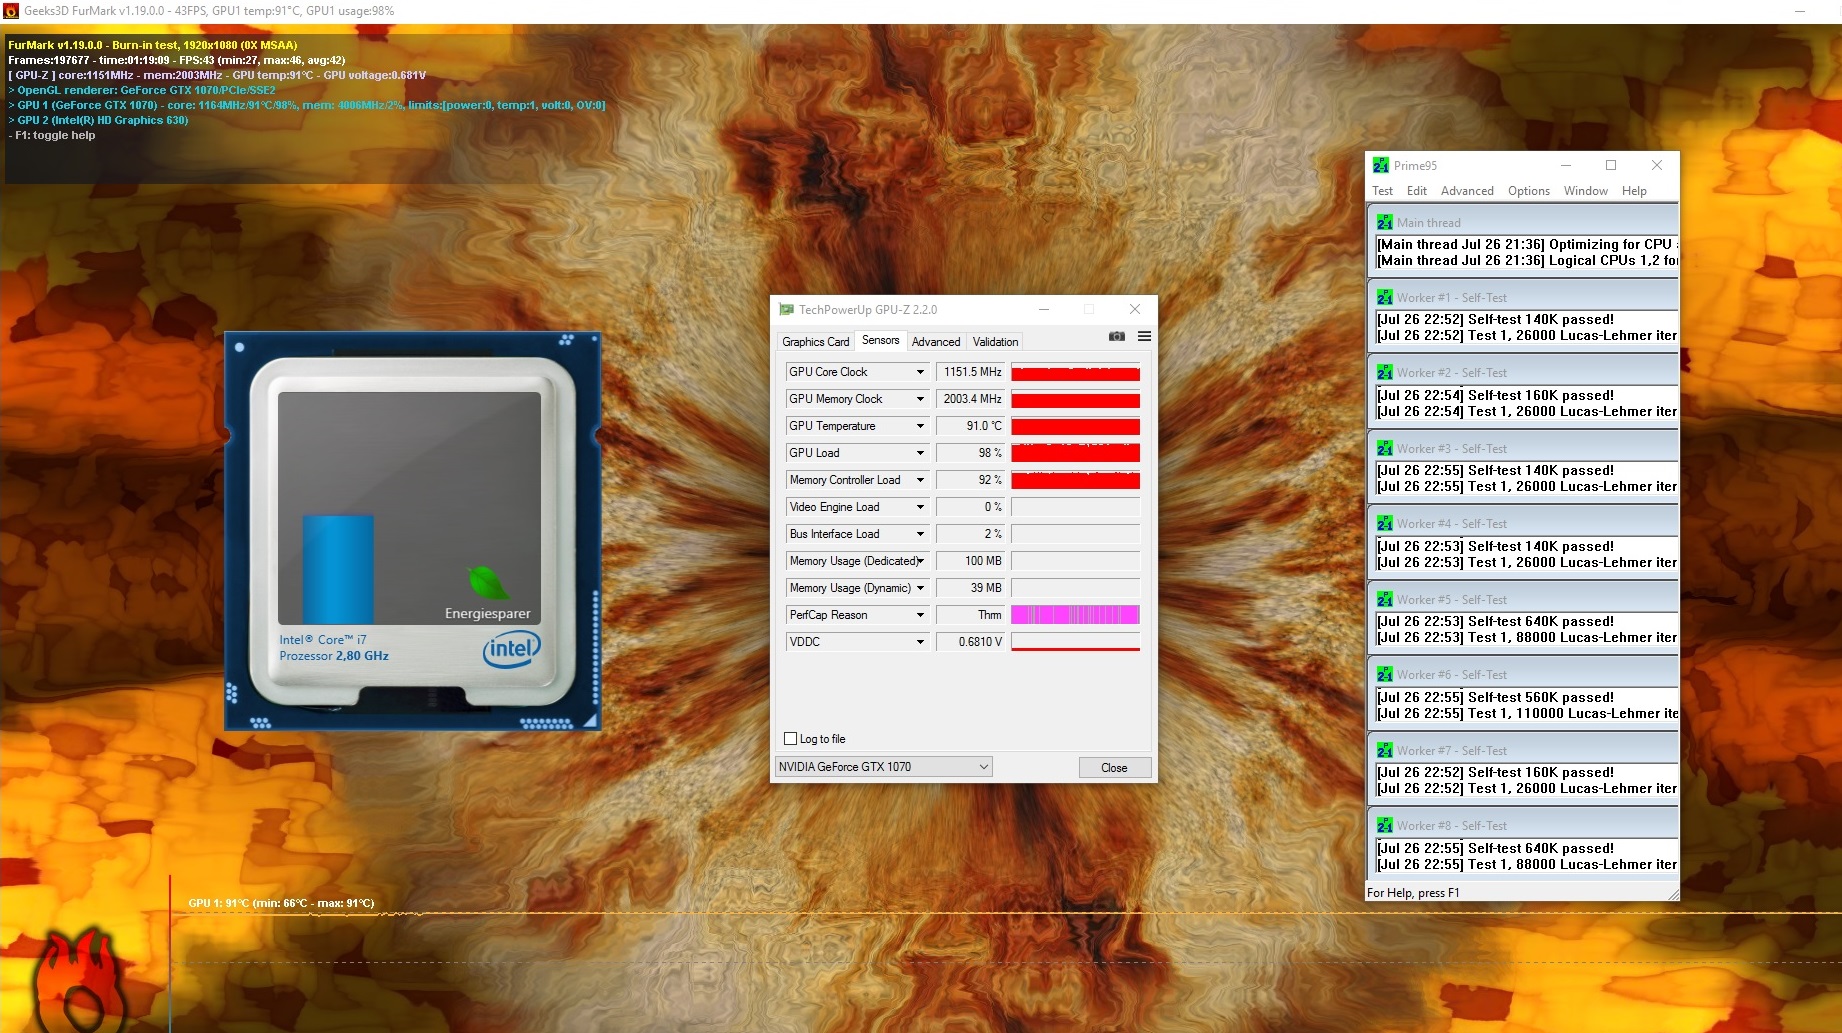1842x1033 pixels.
Task: Click the Worker #6 Self-Test window icon
Action: coord(1384,674)
